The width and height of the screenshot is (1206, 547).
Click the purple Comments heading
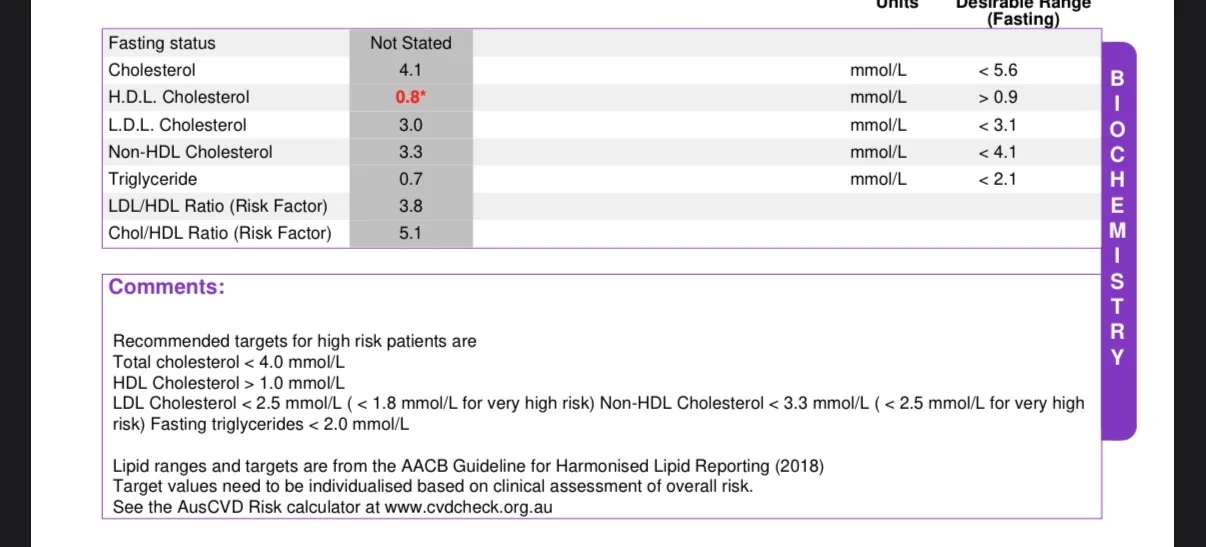(x=166, y=287)
